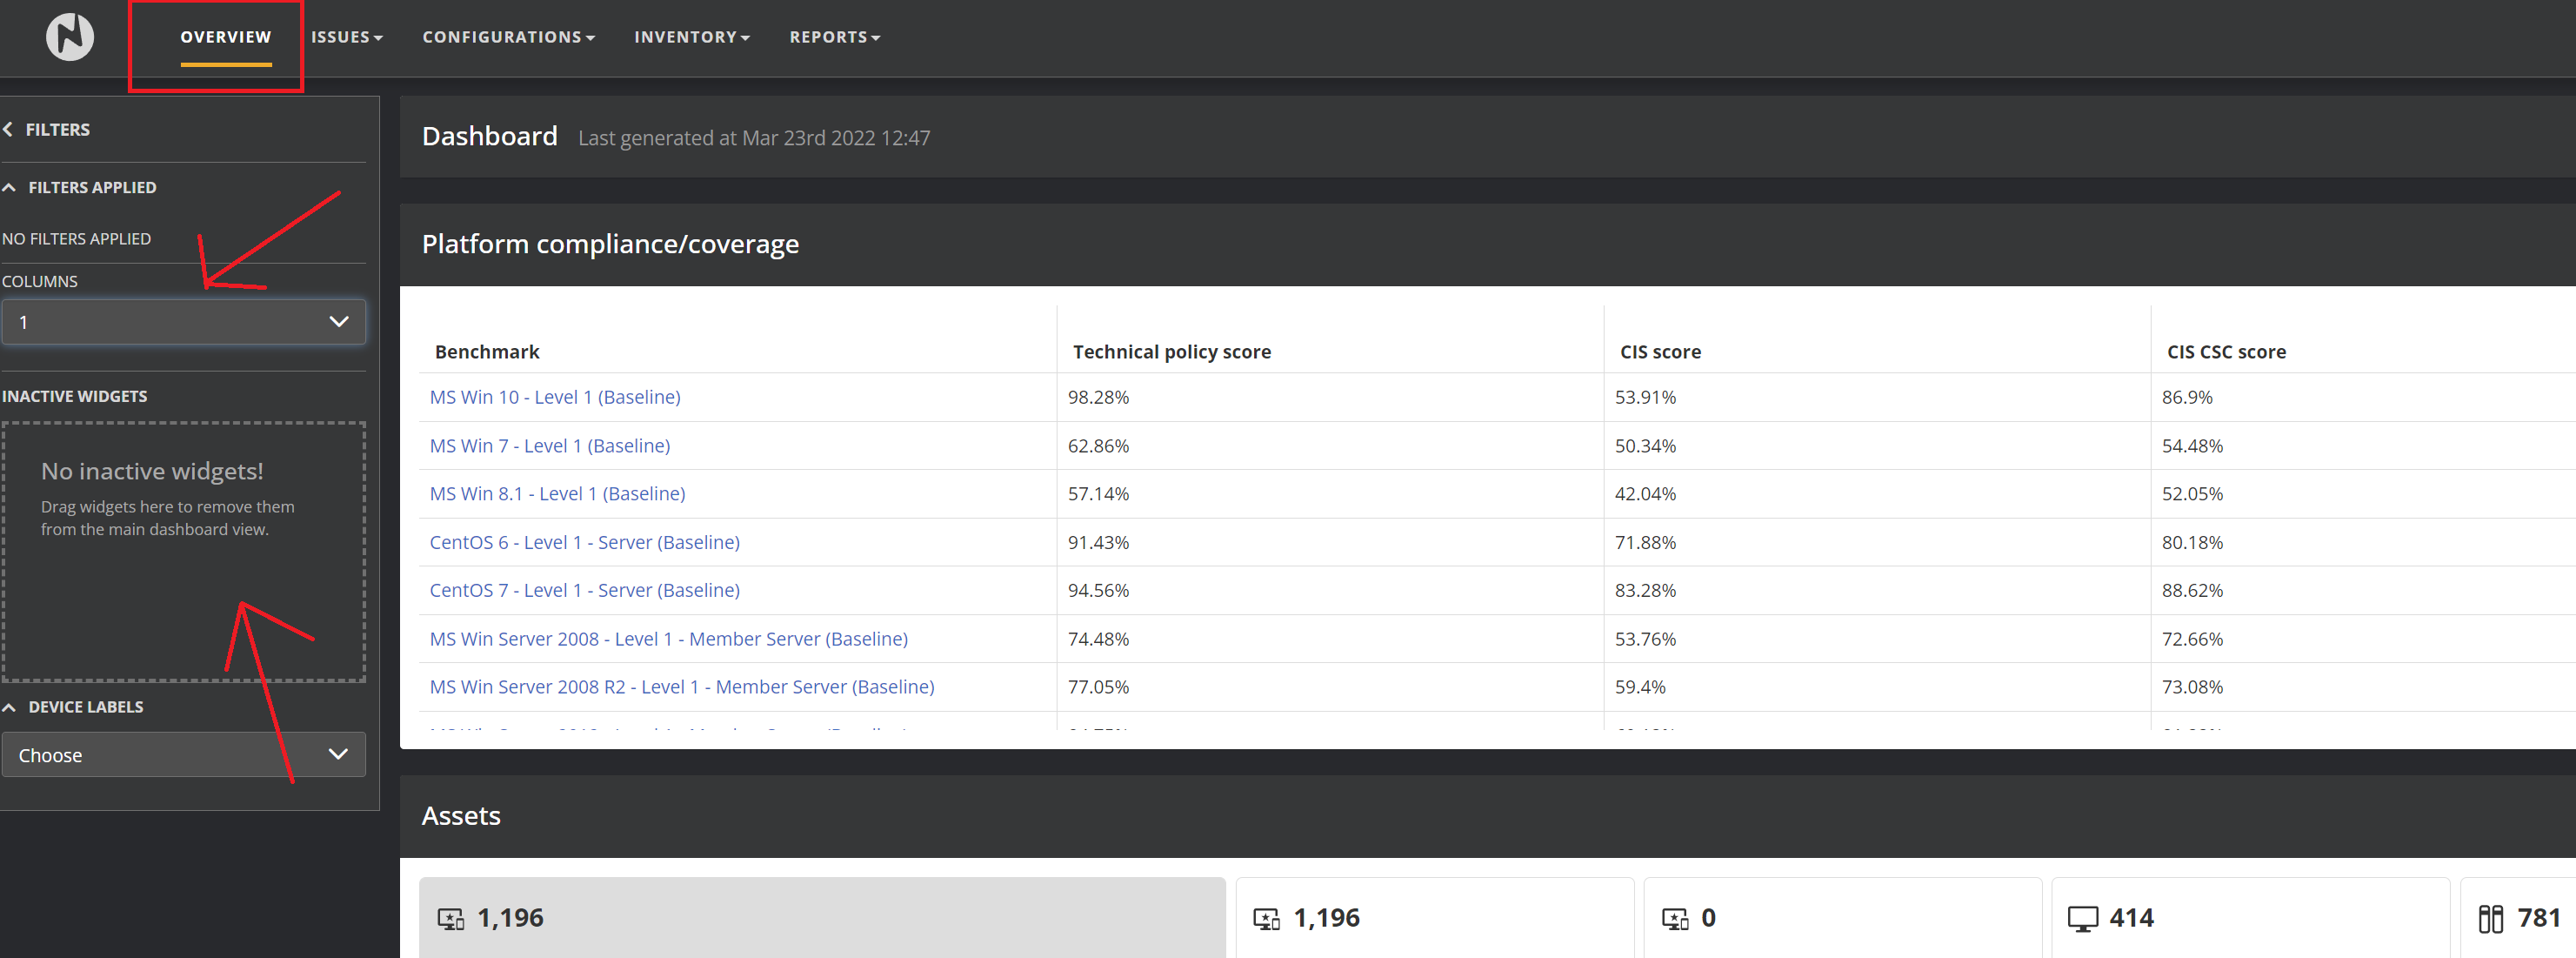Open the INVENTORY menu
This screenshot has width=2576, height=958.
coord(691,37)
